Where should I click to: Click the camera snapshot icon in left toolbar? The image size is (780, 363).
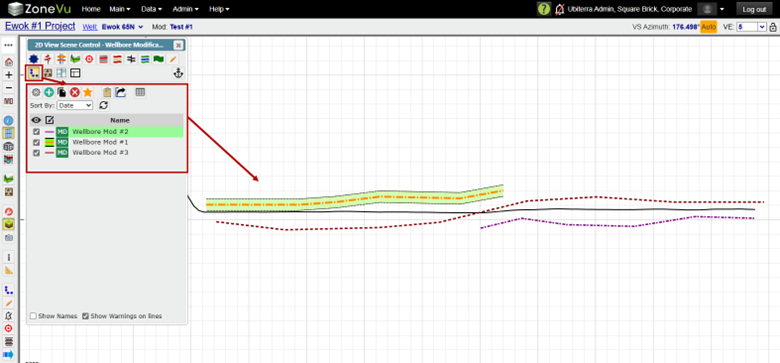pos(8,238)
